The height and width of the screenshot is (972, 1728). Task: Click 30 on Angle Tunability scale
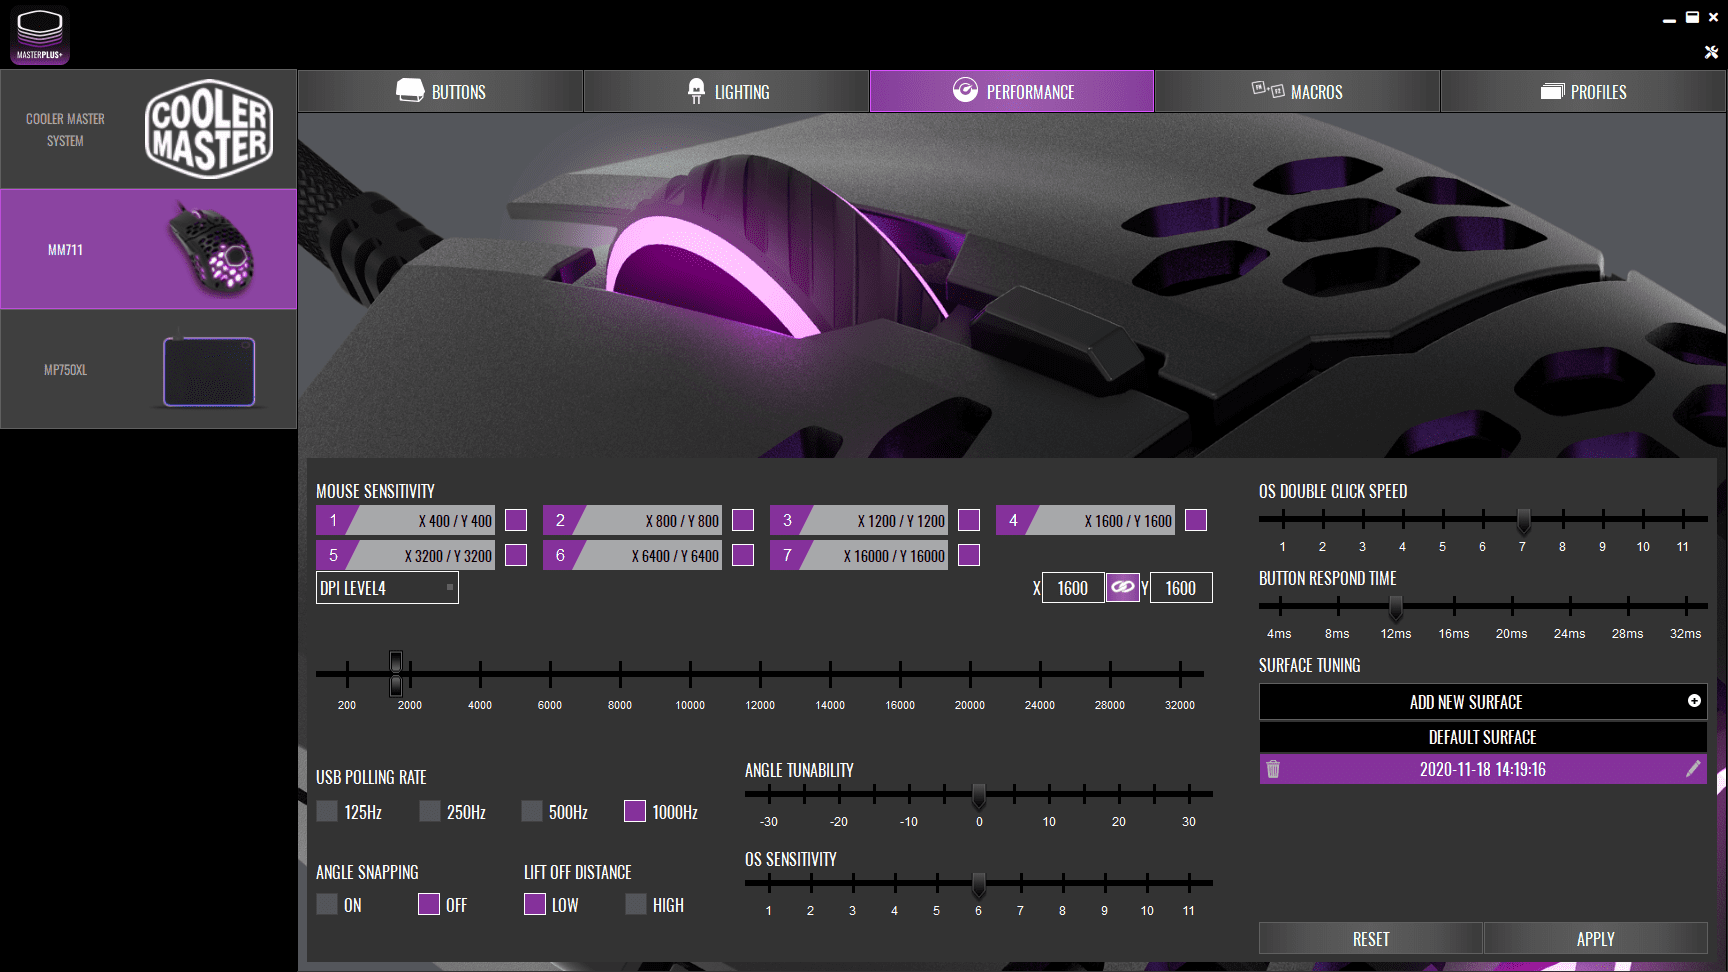1189,822
